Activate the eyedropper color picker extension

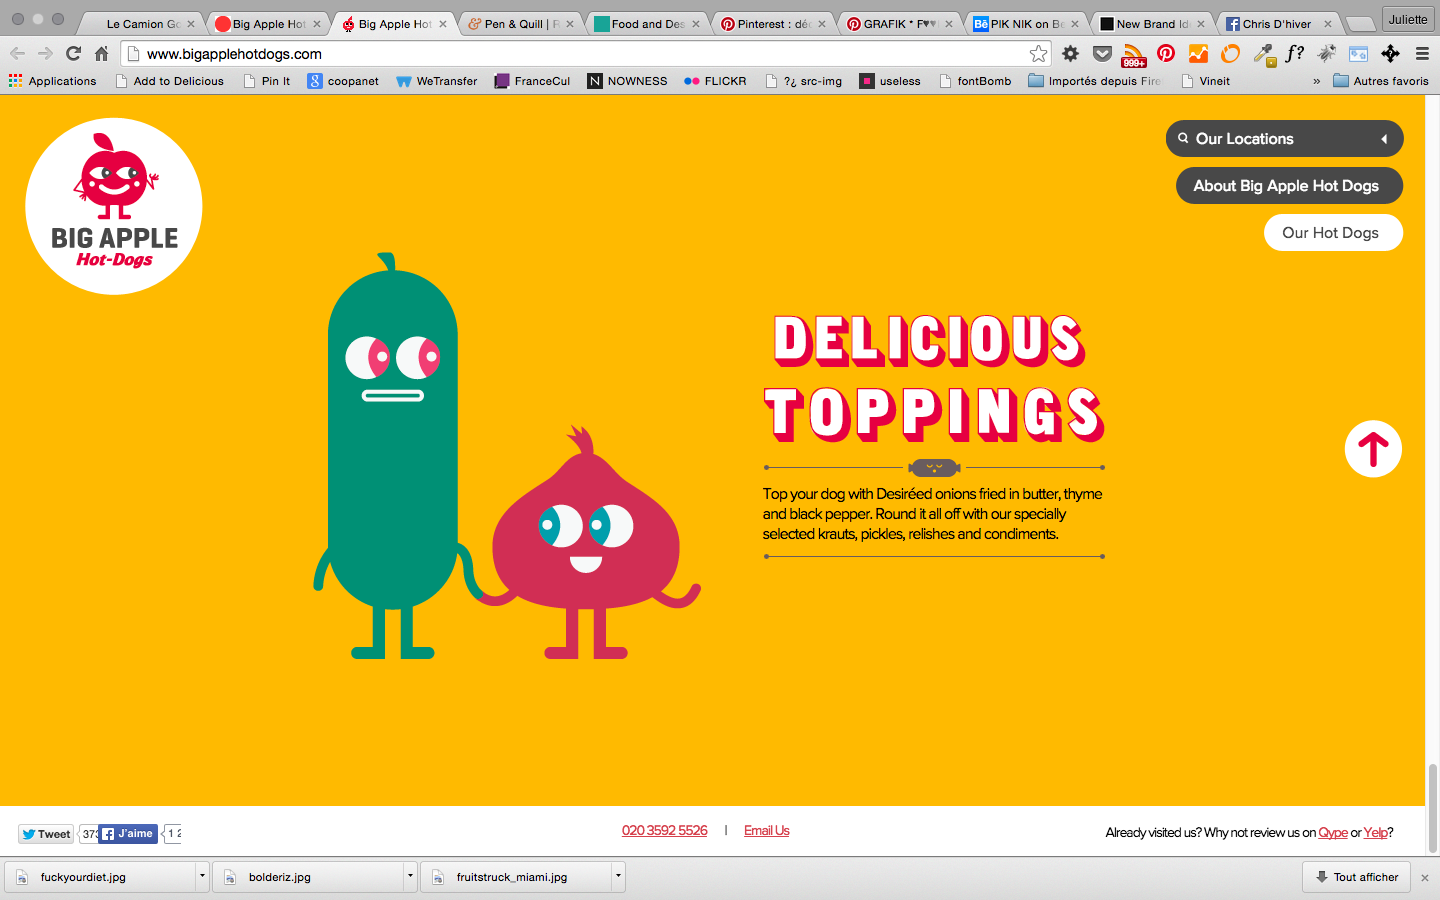click(x=1264, y=55)
